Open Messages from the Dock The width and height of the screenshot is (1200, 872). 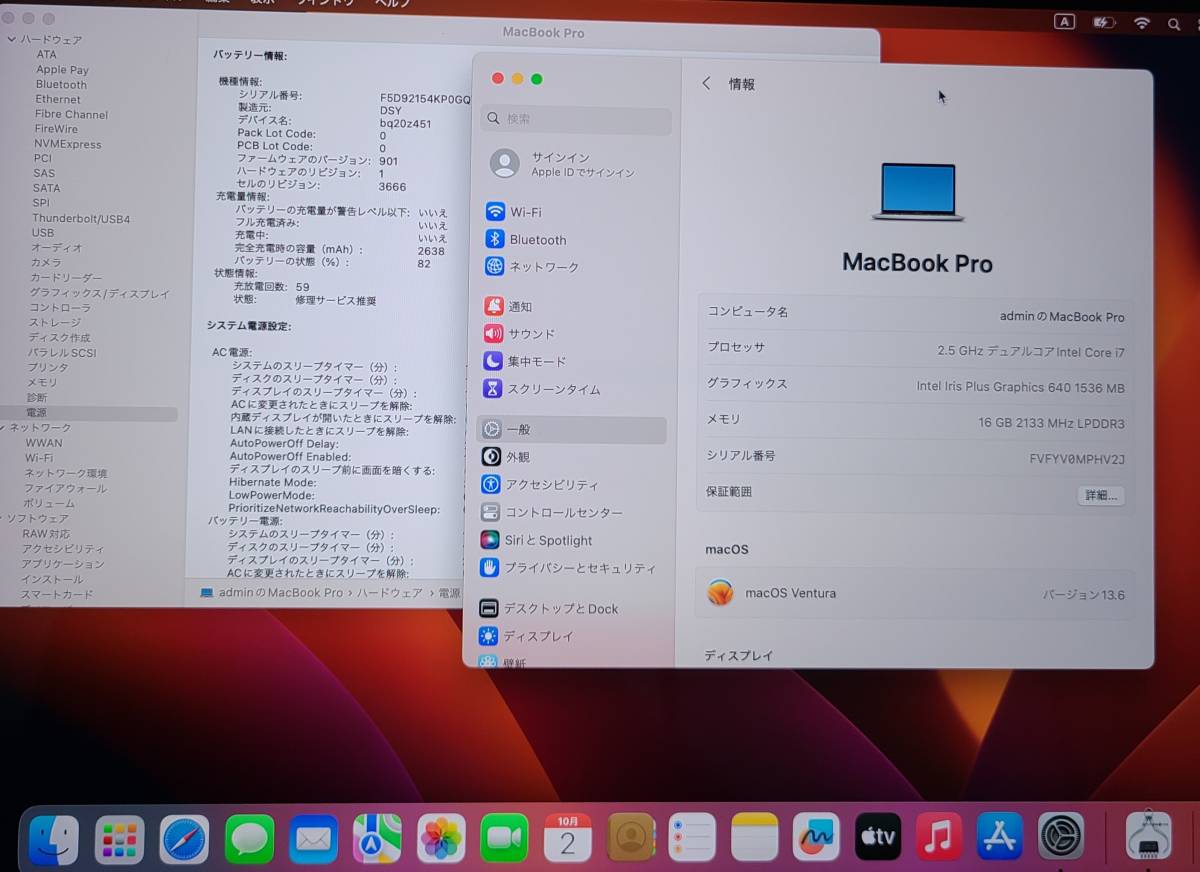pyautogui.click(x=250, y=839)
